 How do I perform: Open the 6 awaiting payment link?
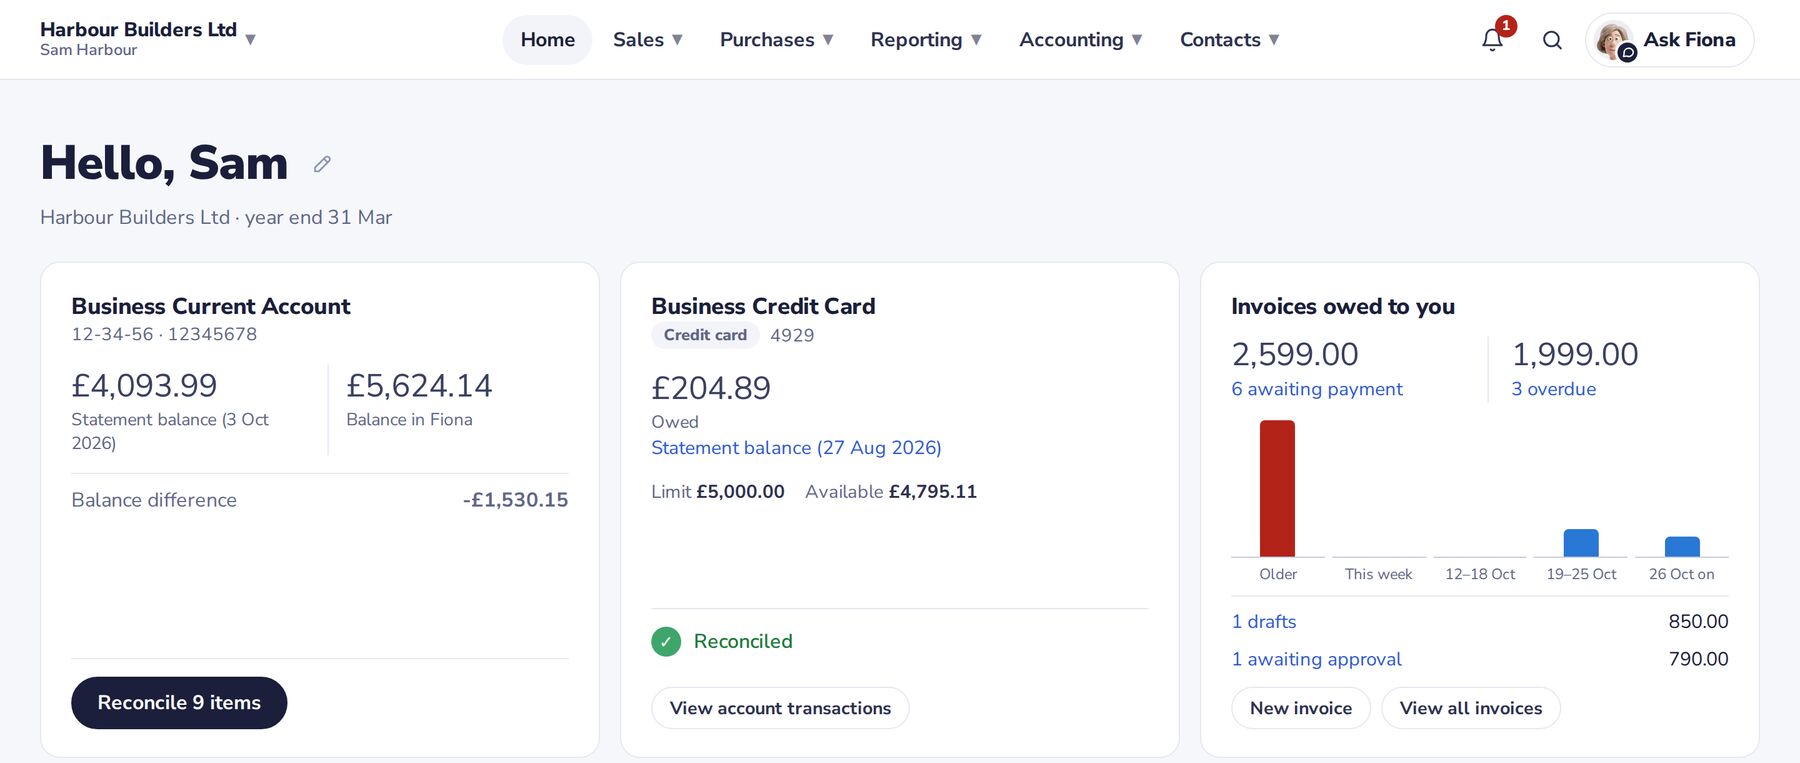tap(1317, 389)
